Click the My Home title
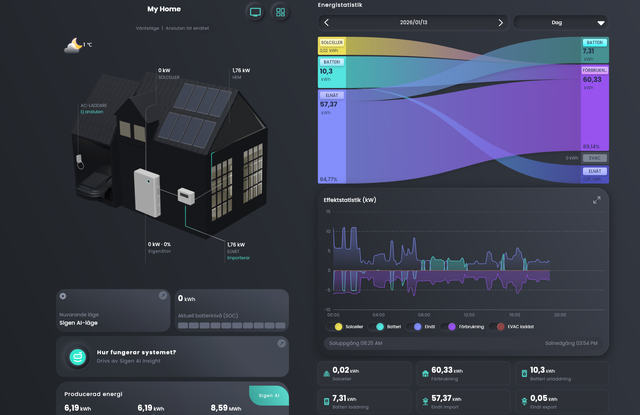640x415 pixels. pos(164,9)
